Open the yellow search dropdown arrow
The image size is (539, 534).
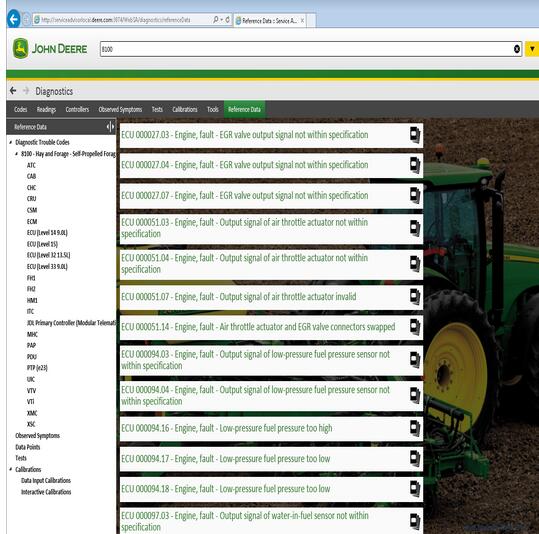coord(532,49)
